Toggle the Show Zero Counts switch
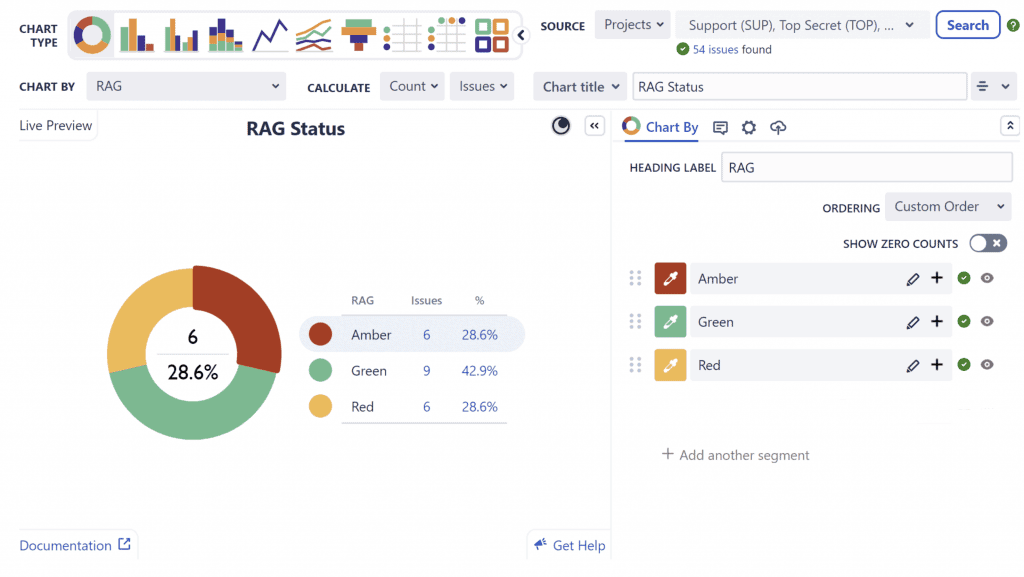 coord(988,243)
